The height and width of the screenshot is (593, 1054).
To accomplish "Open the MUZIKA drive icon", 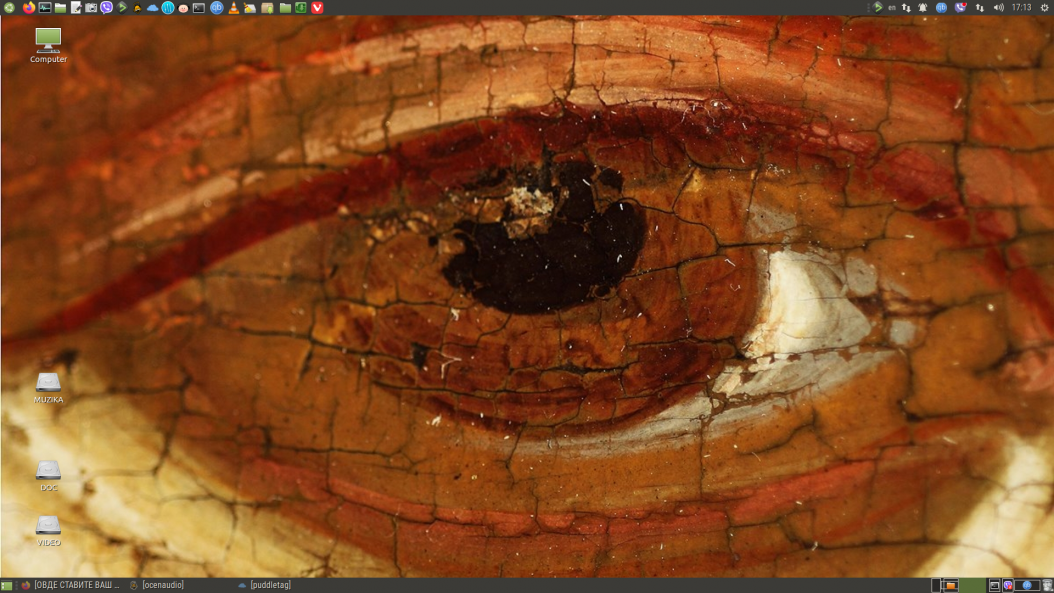I will [48, 388].
